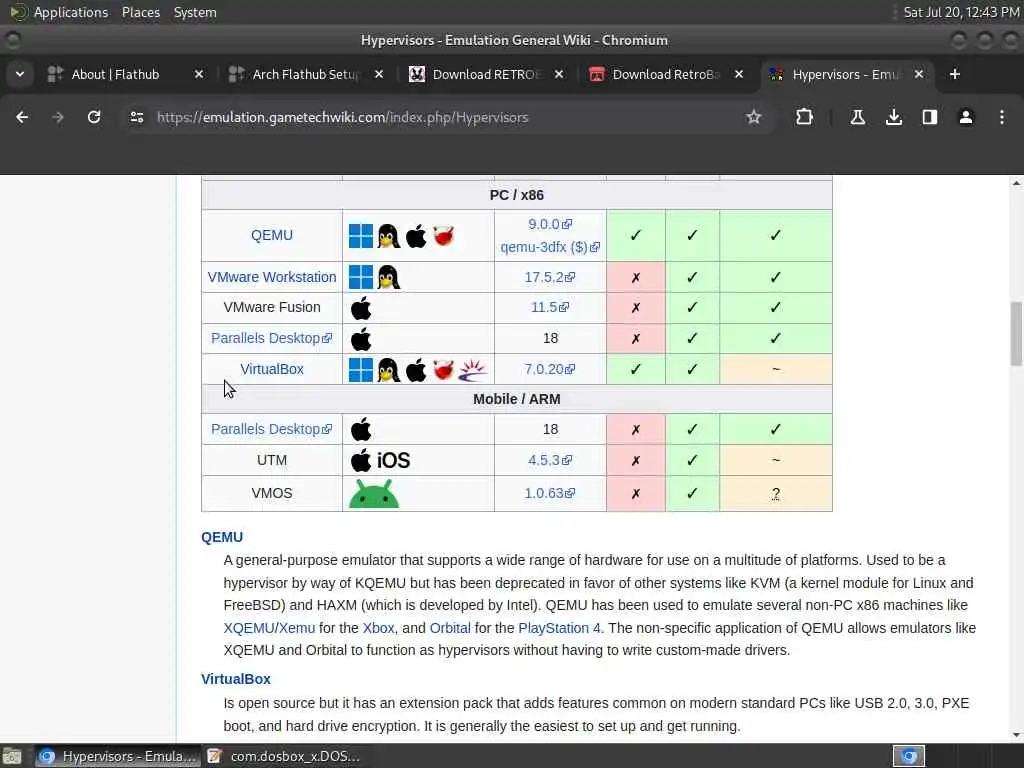Viewport: 1024px width, 768px height.
Task: Open a new browser tab
Action: point(955,74)
